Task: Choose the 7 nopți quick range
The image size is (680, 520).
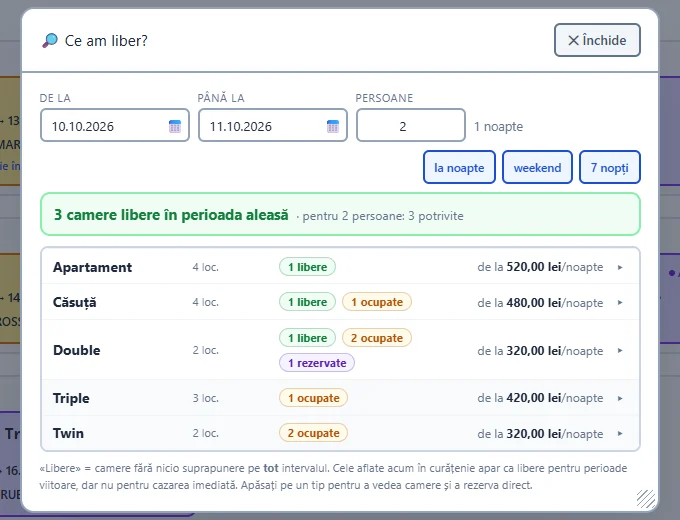Action: [610, 167]
